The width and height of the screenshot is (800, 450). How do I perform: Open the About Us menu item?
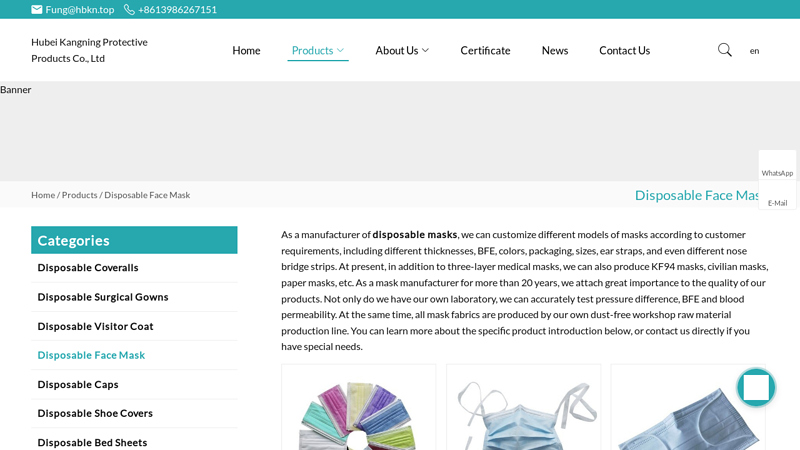click(x=396, y=50)
